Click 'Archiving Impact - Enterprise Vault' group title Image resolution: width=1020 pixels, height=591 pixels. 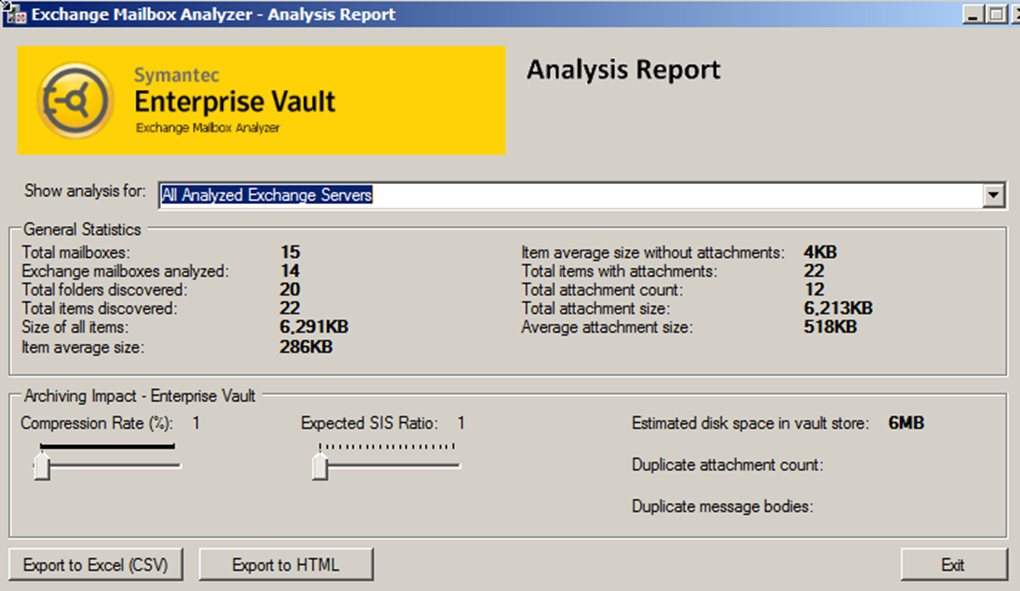click(x=139, y=396)
